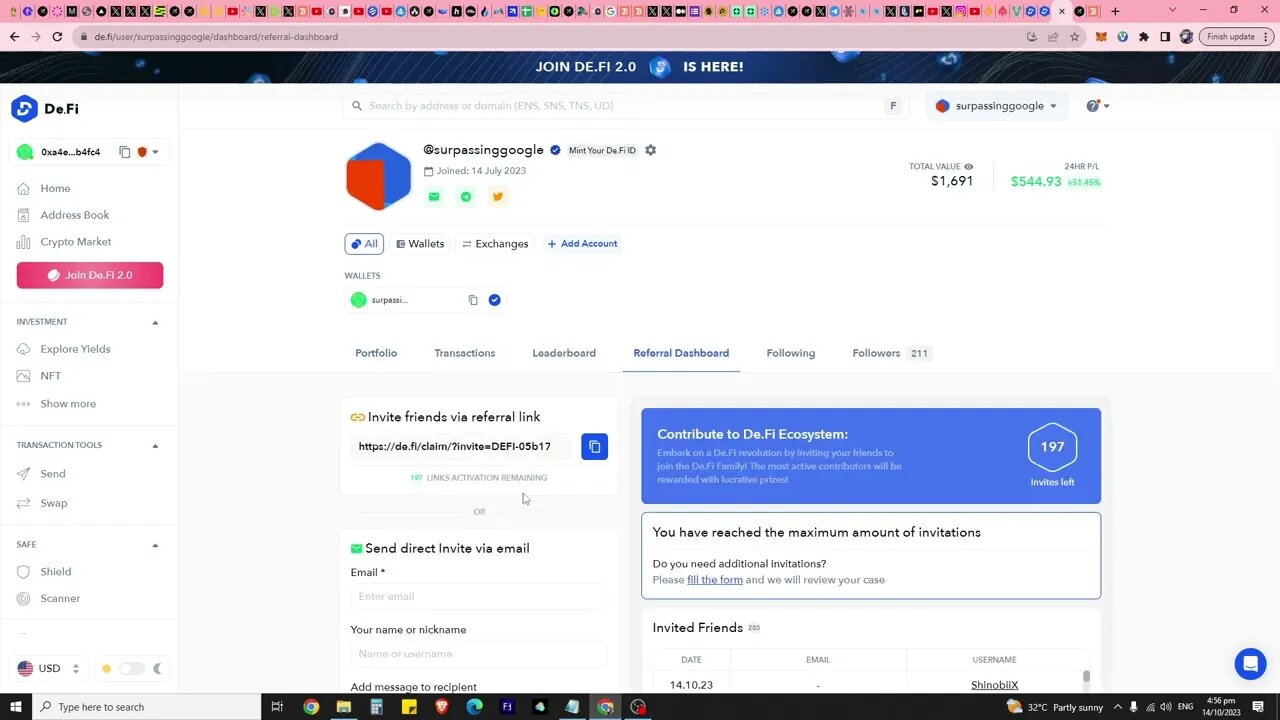Screen dimensions: 1280x720
Task: Open the surpassinggoogle account dropdown
Action: [996, 106]
